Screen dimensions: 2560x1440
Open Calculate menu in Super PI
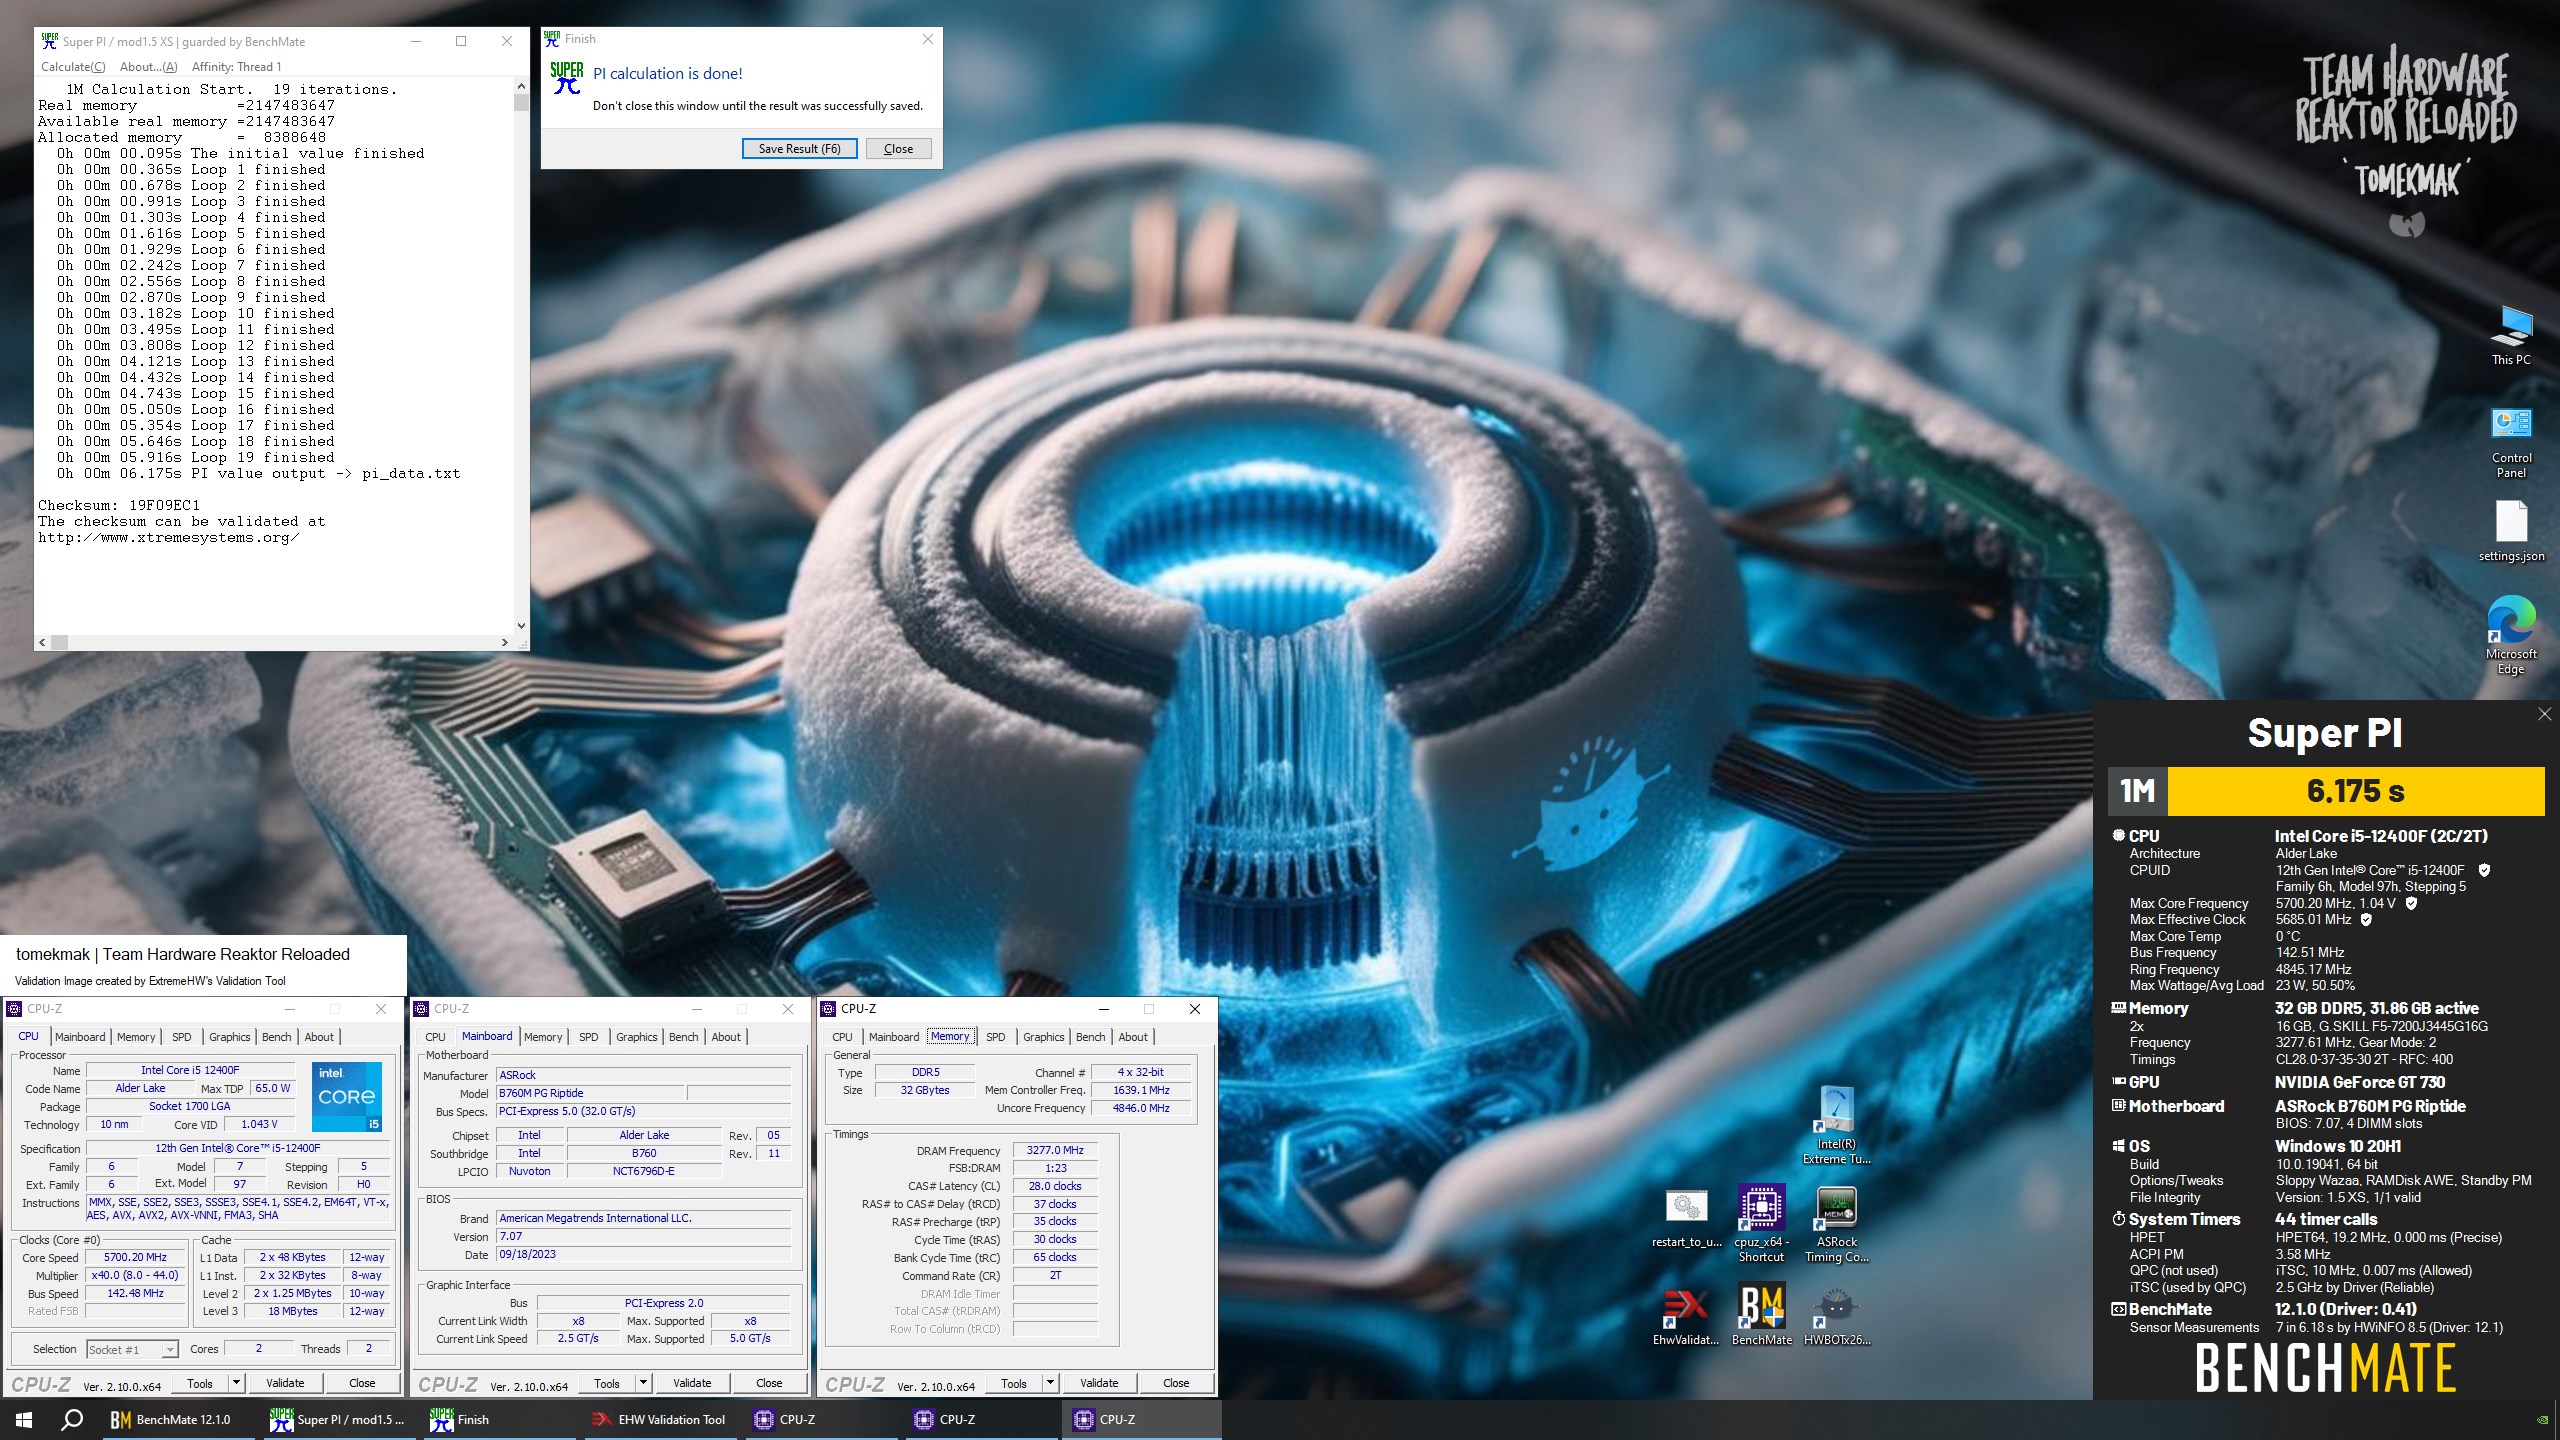click(x=73, y=67)
